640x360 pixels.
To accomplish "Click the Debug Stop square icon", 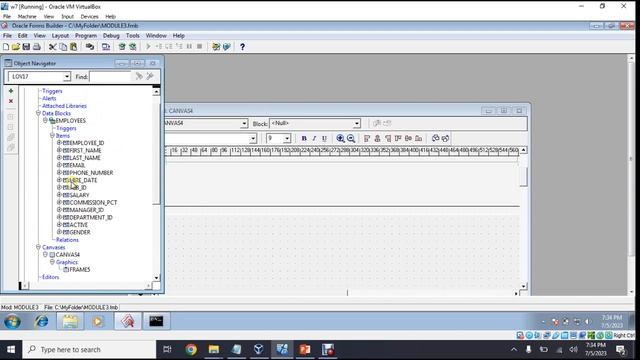I will coord(200,47).
